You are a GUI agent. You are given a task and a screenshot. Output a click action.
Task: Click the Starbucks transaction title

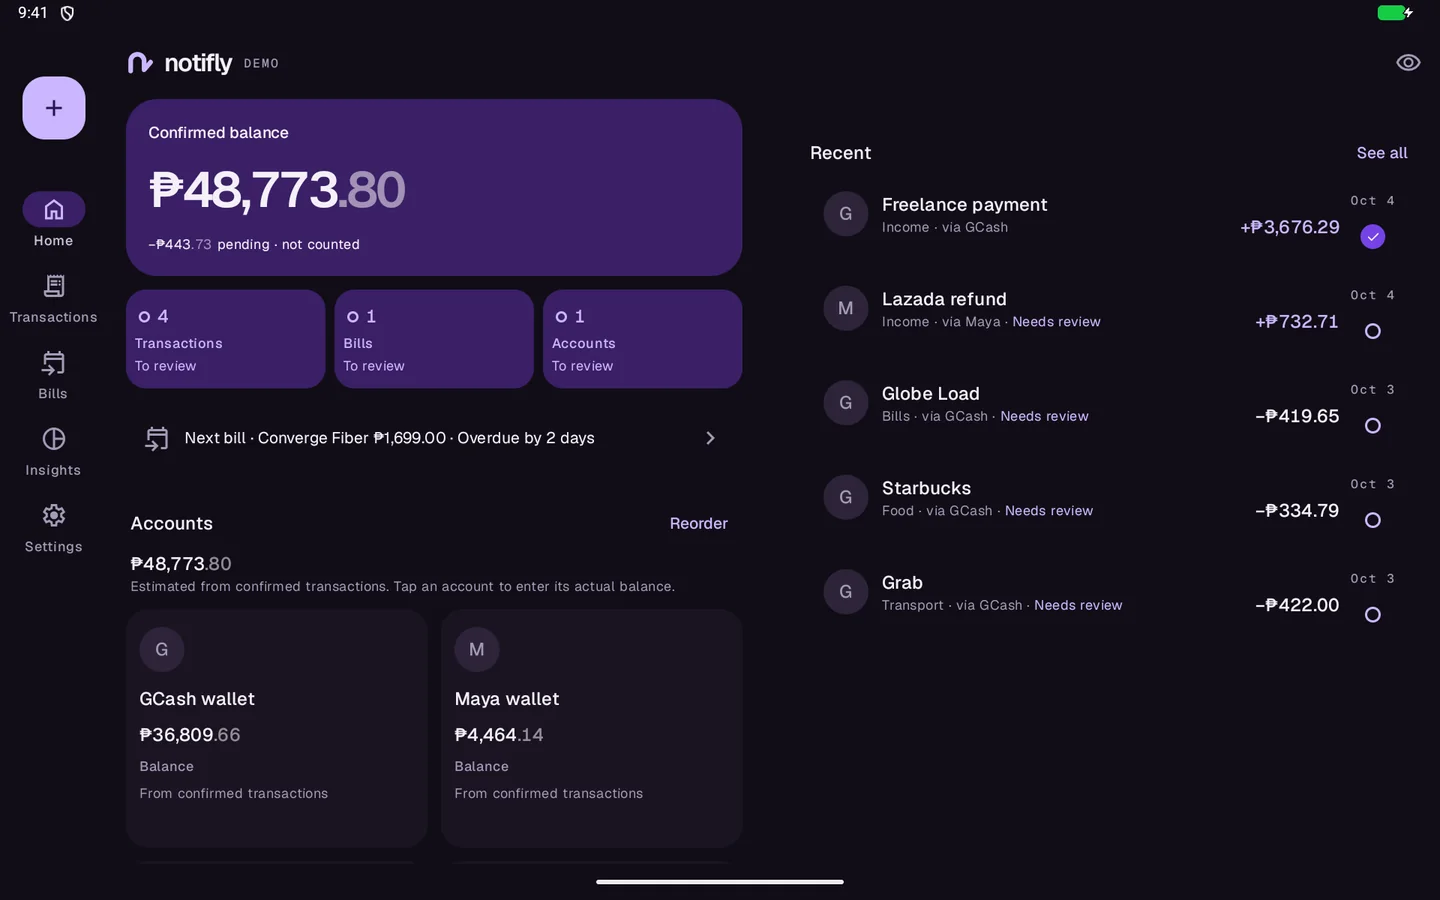pyautogui.click(x=926, y=488)
